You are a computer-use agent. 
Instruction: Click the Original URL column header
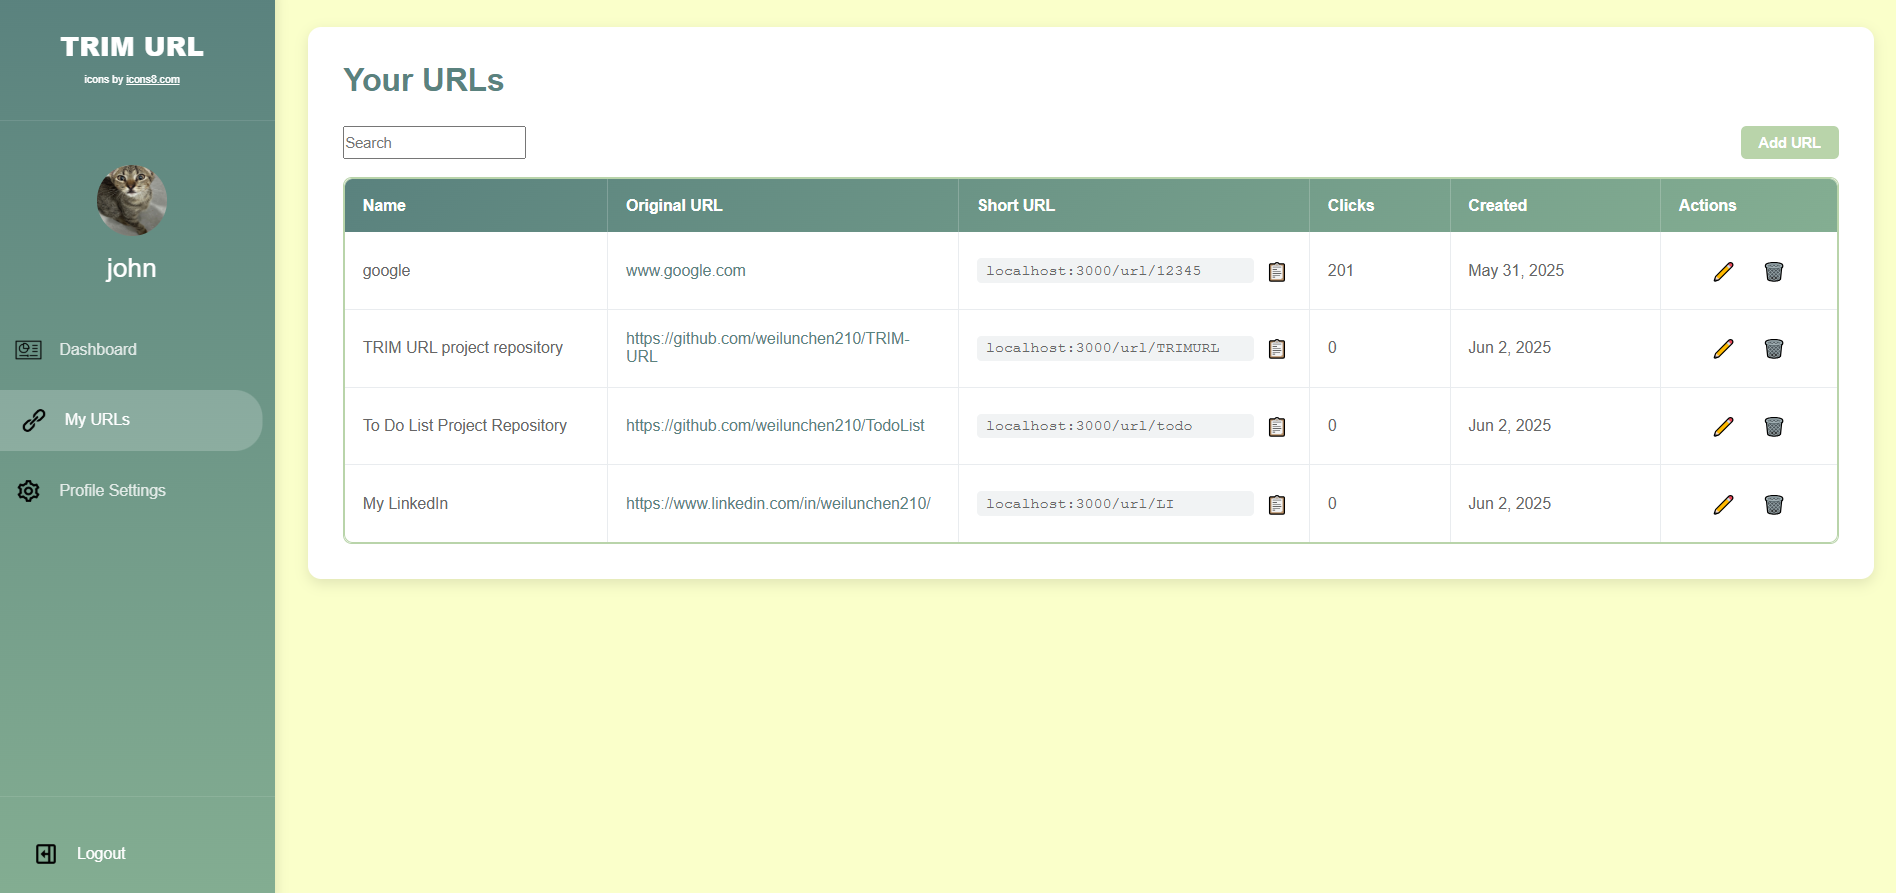pos(674,205)
